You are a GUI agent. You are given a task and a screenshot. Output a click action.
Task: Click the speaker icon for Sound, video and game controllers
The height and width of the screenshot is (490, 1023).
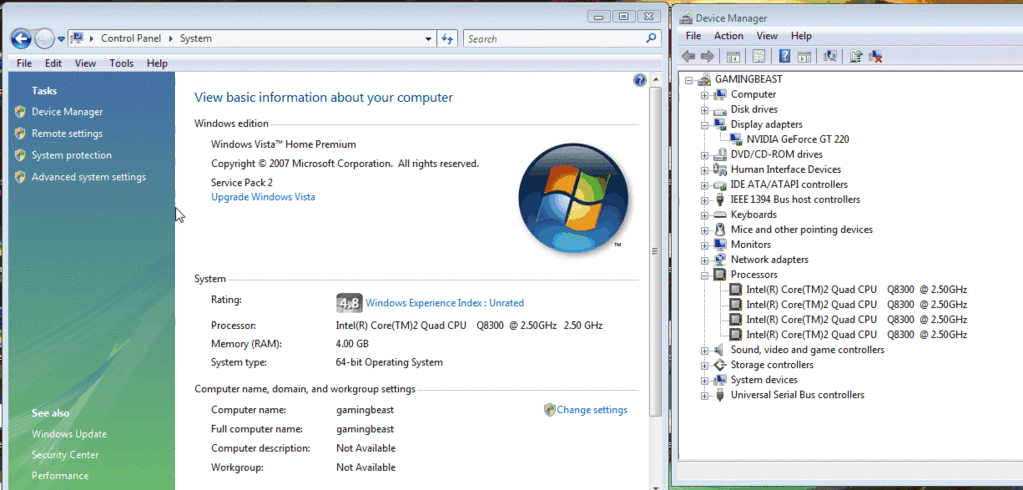click(720, 350)
